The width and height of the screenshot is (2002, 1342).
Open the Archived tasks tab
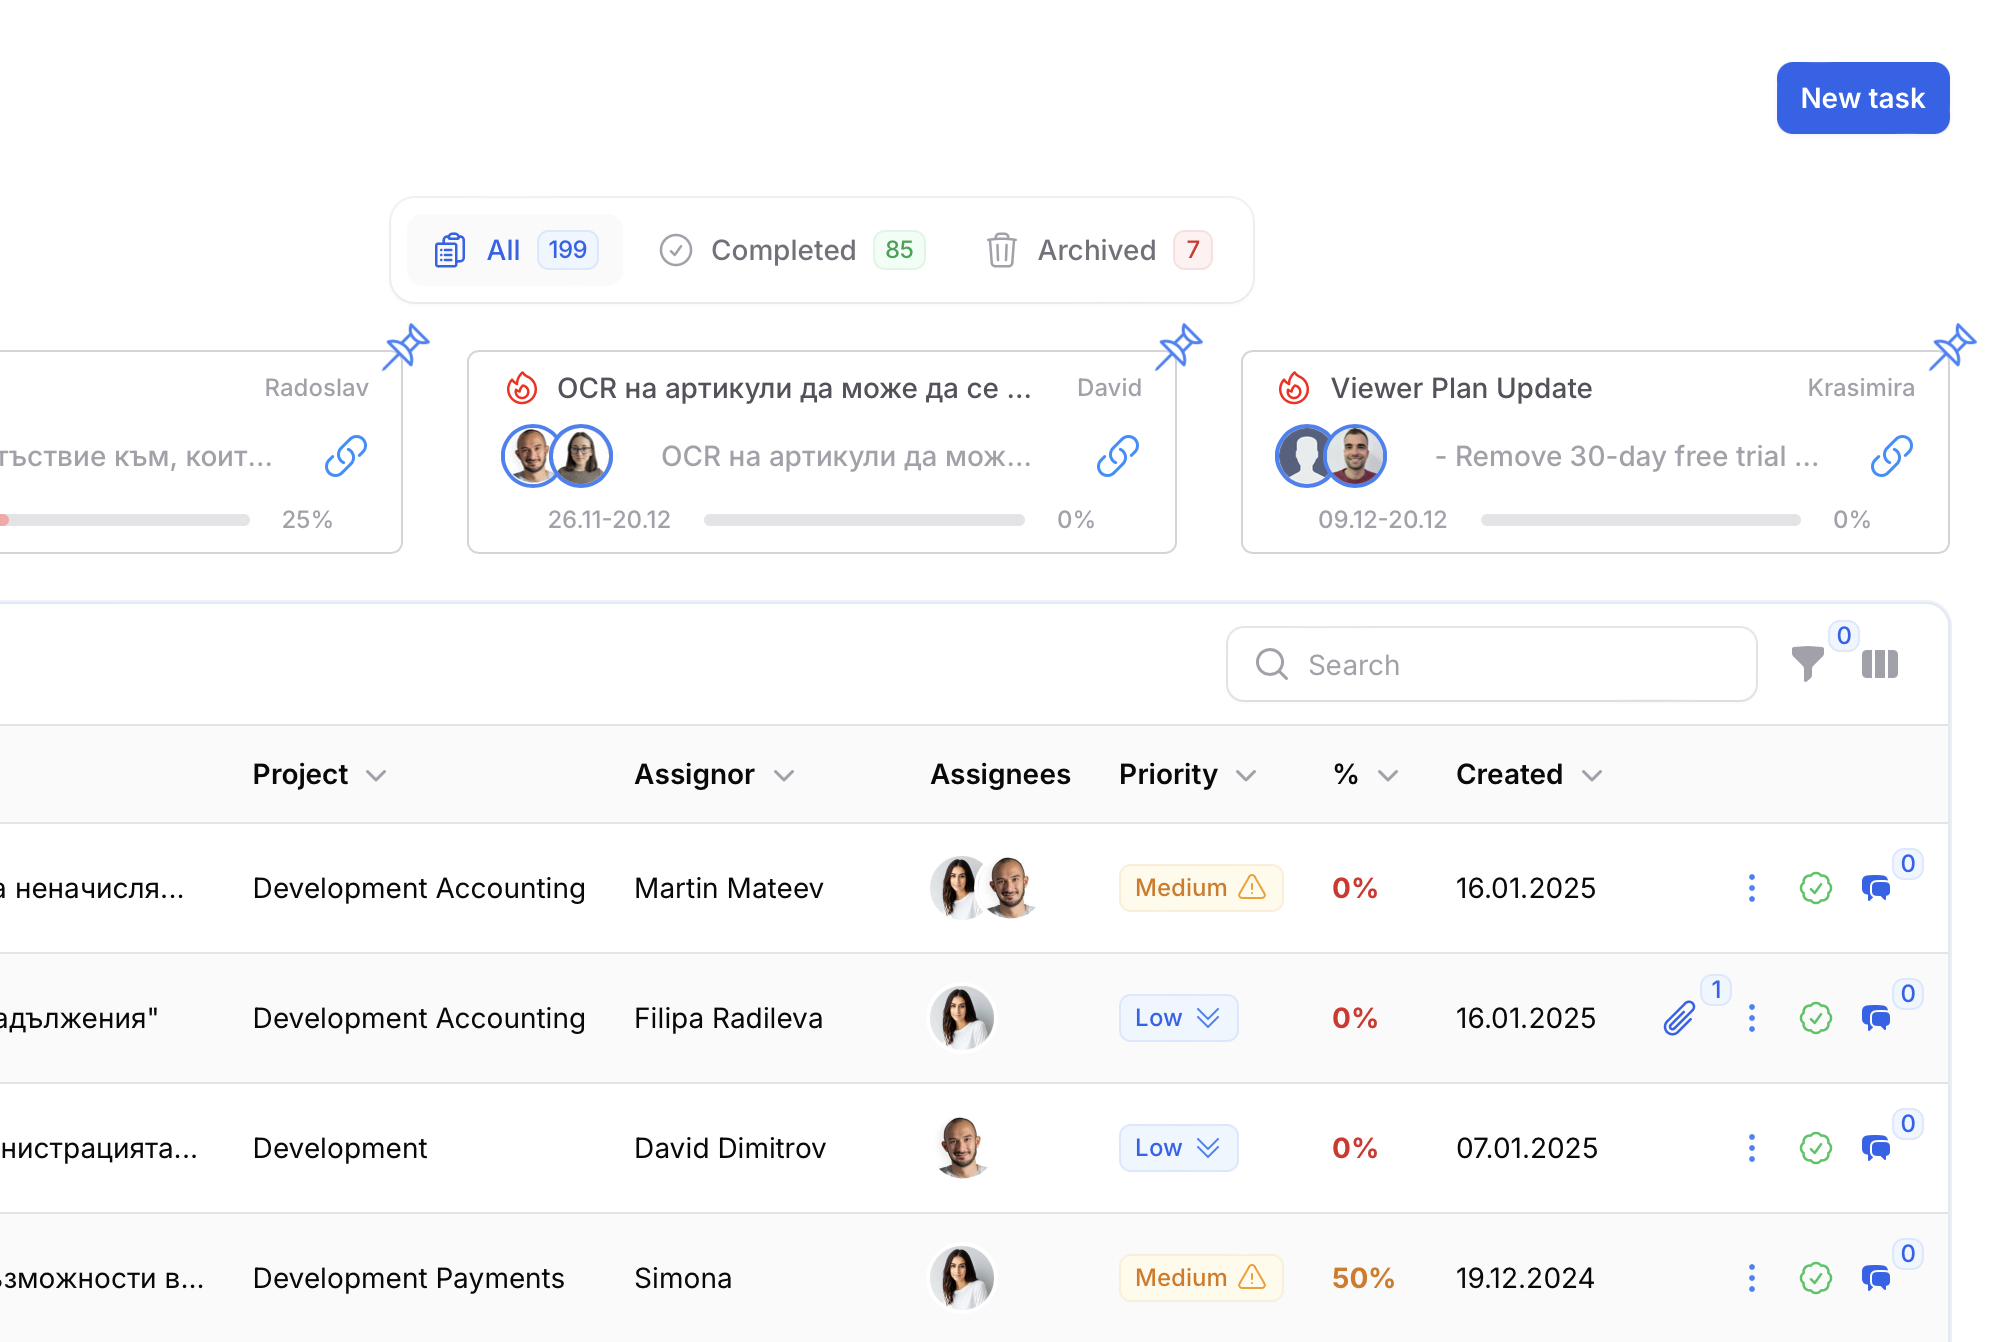click(x=1099, y=250)
